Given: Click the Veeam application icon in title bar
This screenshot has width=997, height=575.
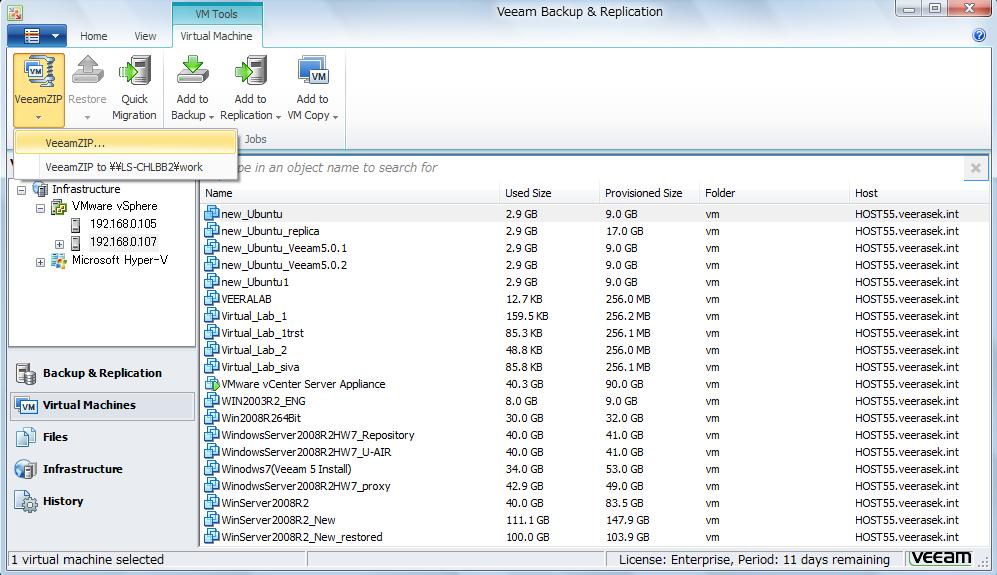Looking at the screenshot, I should pos(15,12).
